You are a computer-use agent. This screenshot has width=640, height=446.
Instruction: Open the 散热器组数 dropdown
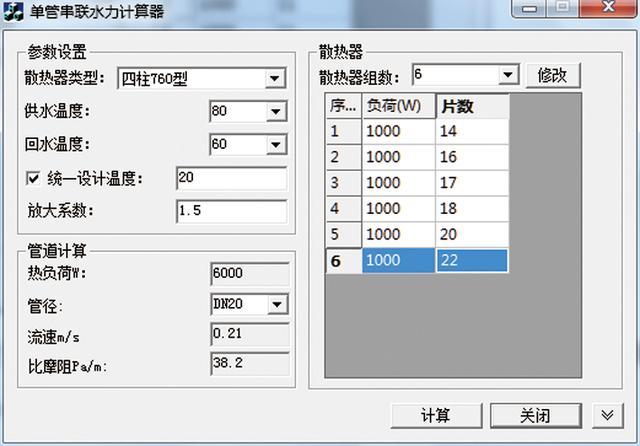coord(508,75)
